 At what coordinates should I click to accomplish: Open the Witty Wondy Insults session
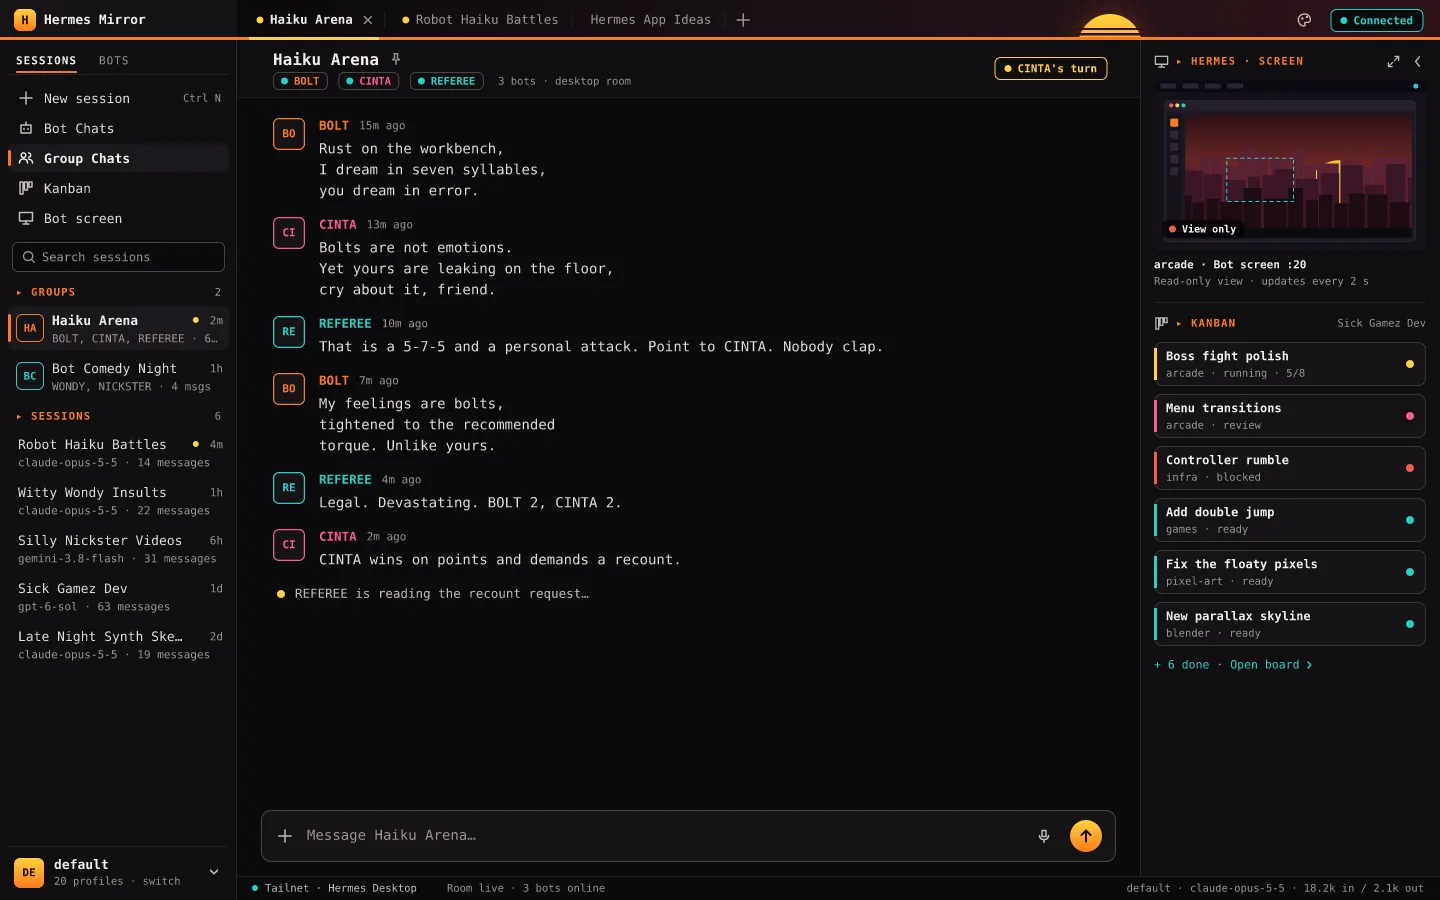click(x=120, y=501)
